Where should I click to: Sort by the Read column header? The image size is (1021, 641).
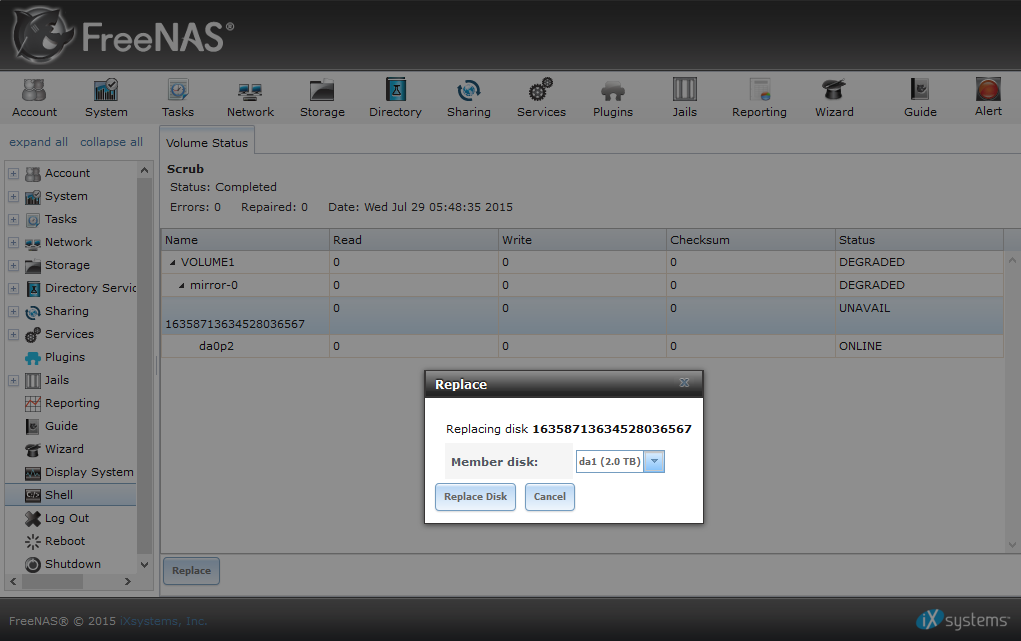(413, 240)
